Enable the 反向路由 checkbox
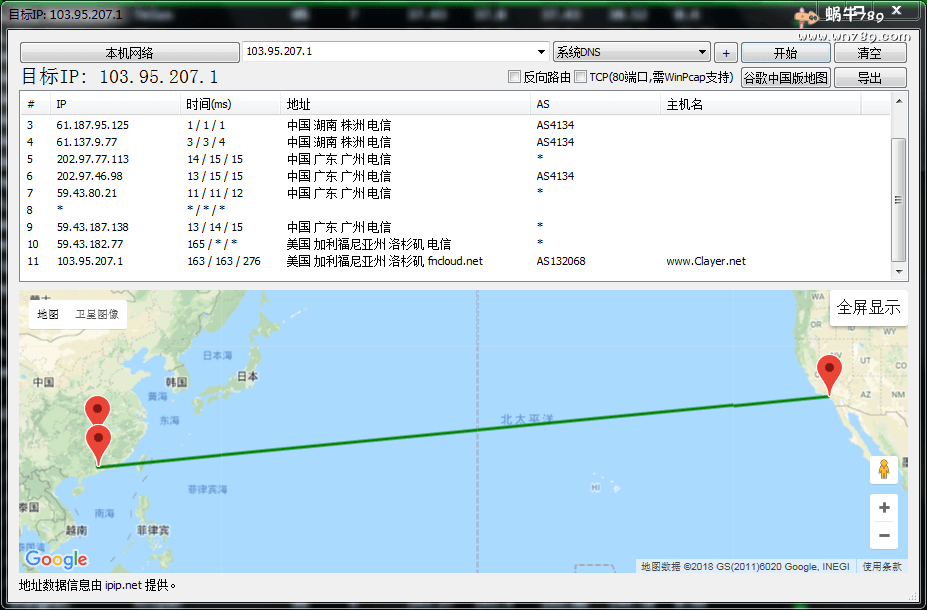927x610 pixels. pyautogui.click(x=515, y=77)
